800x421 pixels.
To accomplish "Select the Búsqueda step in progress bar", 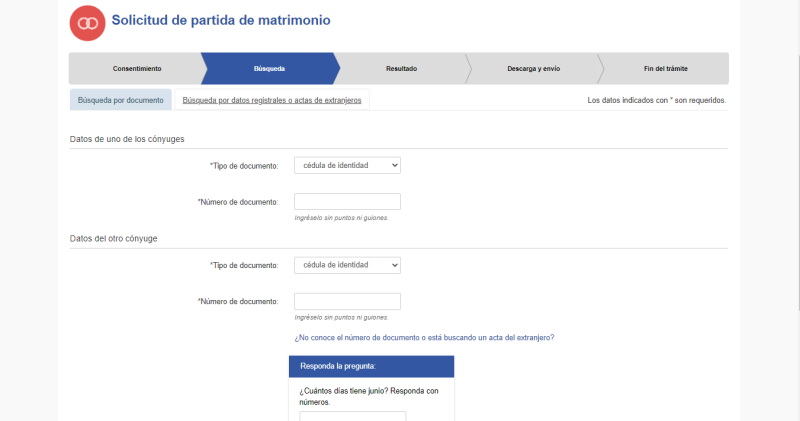I will [x=269, y=69].
